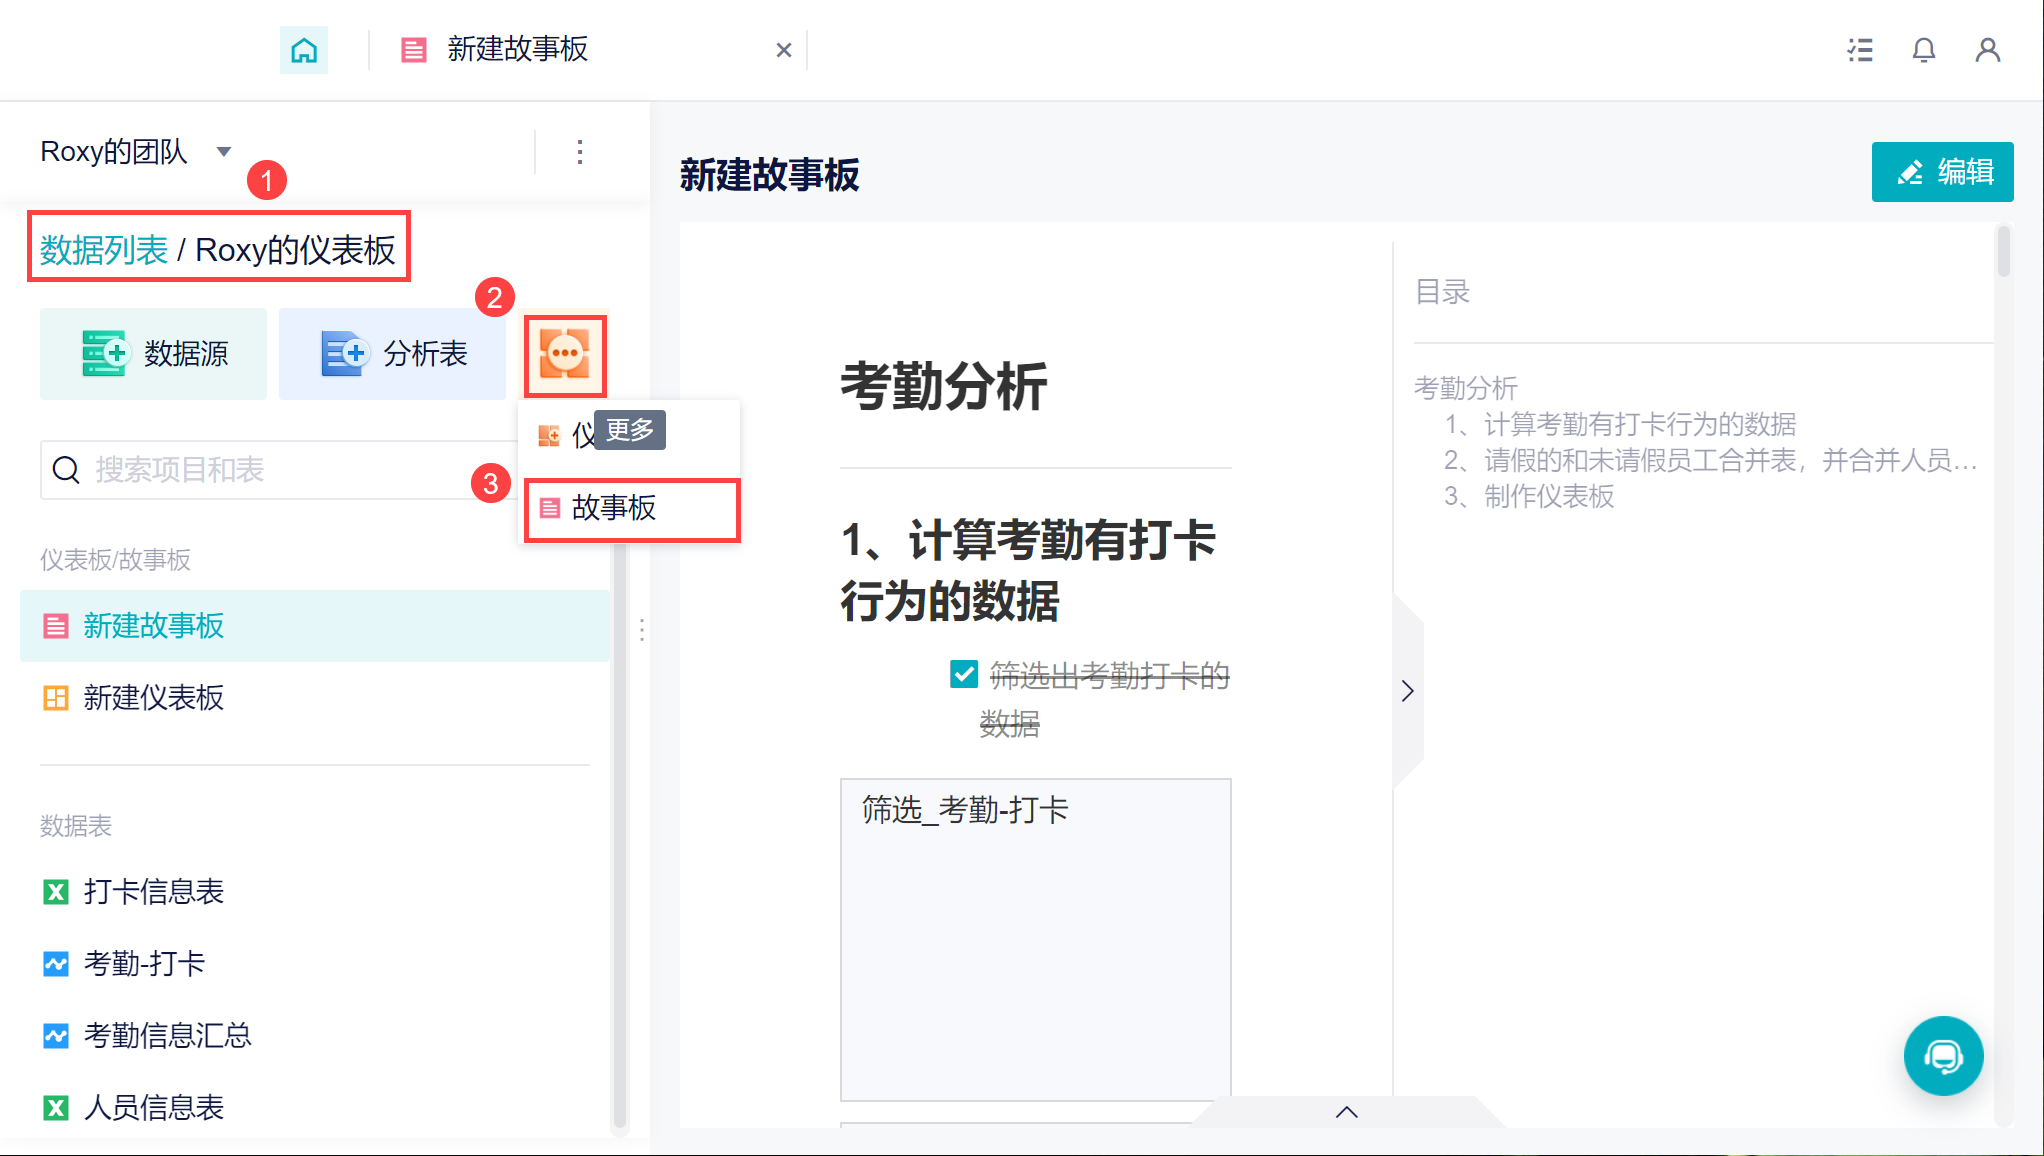Add a new 数据源

click(x=154, y=354)
